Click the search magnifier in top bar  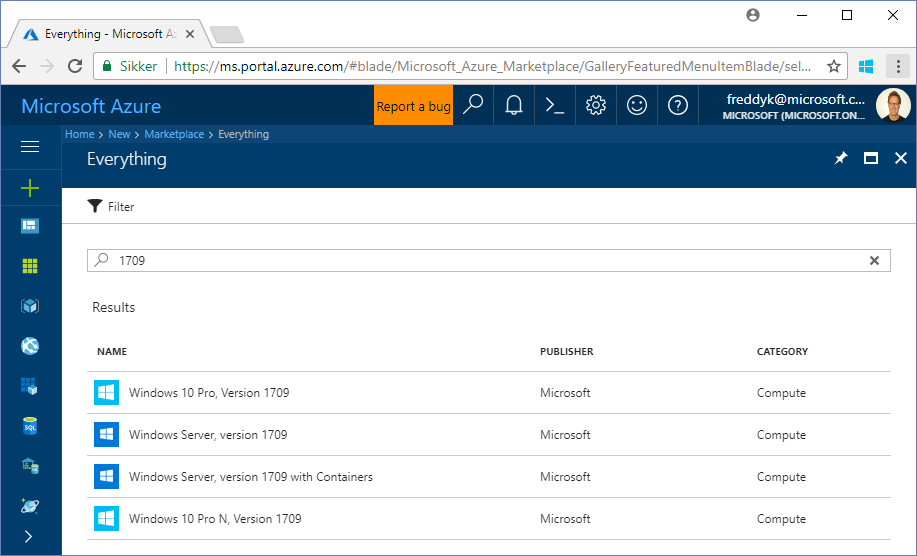tap(473, 105)
